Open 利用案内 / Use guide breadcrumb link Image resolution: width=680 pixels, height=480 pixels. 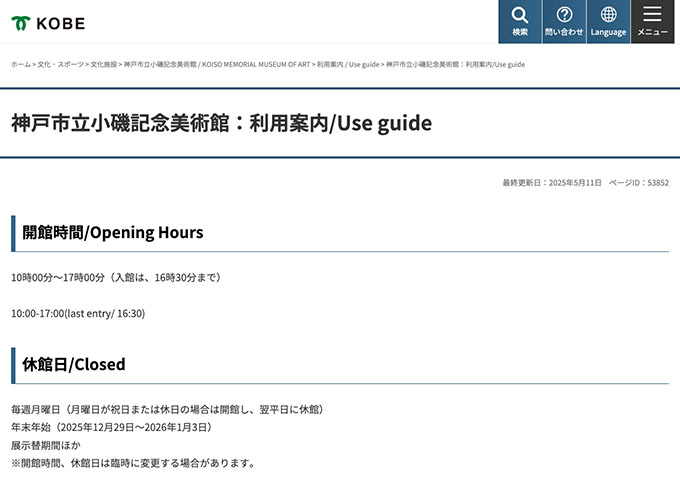point(348,65)
